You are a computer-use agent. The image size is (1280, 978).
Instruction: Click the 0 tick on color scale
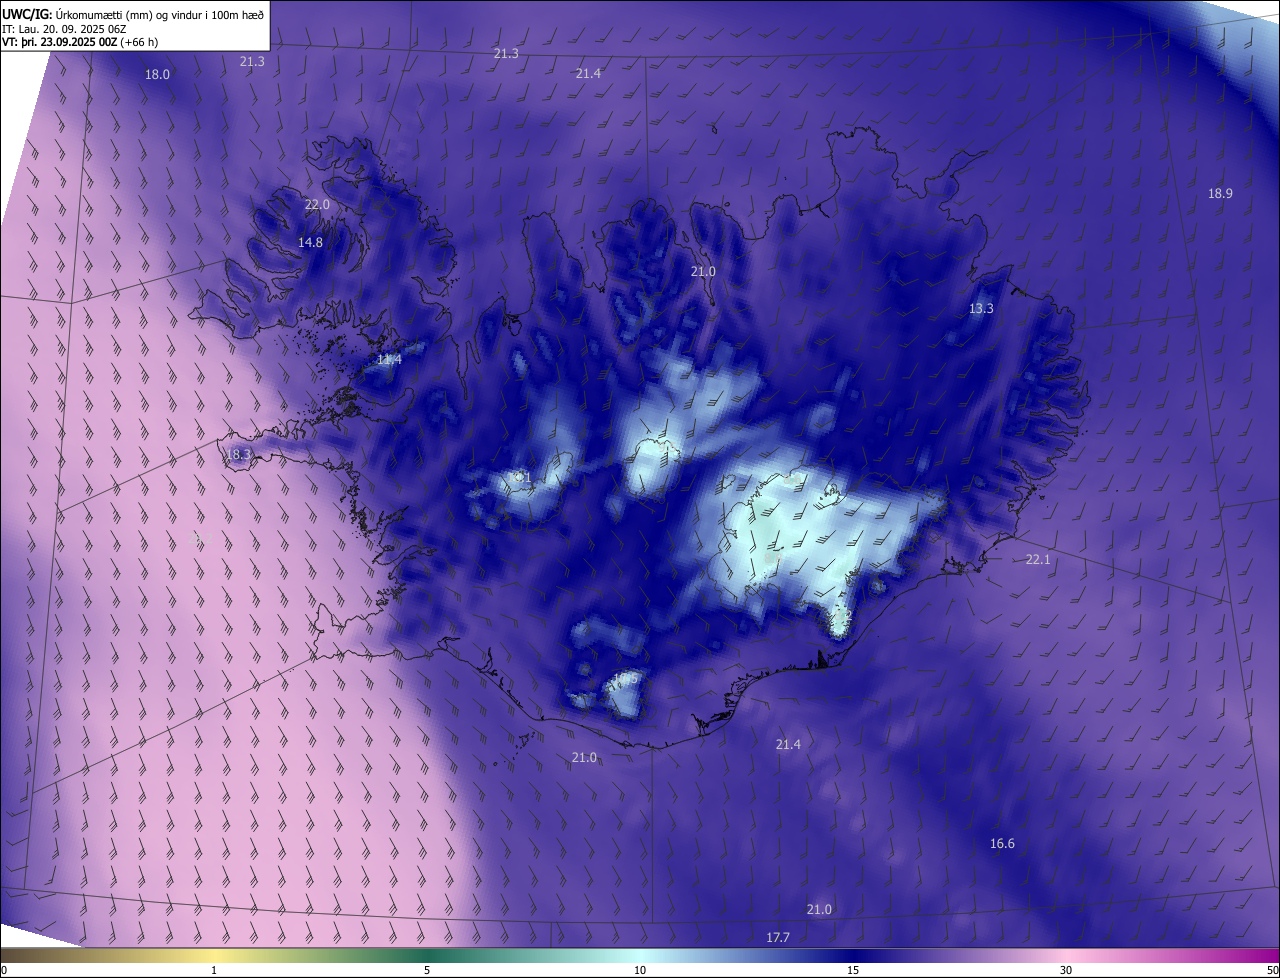click(4, 970)
